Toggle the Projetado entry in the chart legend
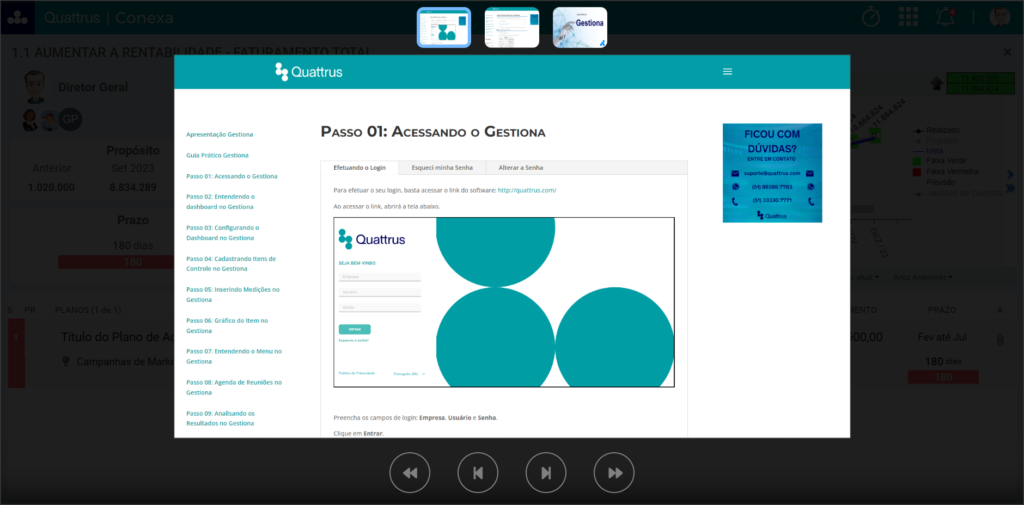 pyautogui.click(x=938, y=140)
